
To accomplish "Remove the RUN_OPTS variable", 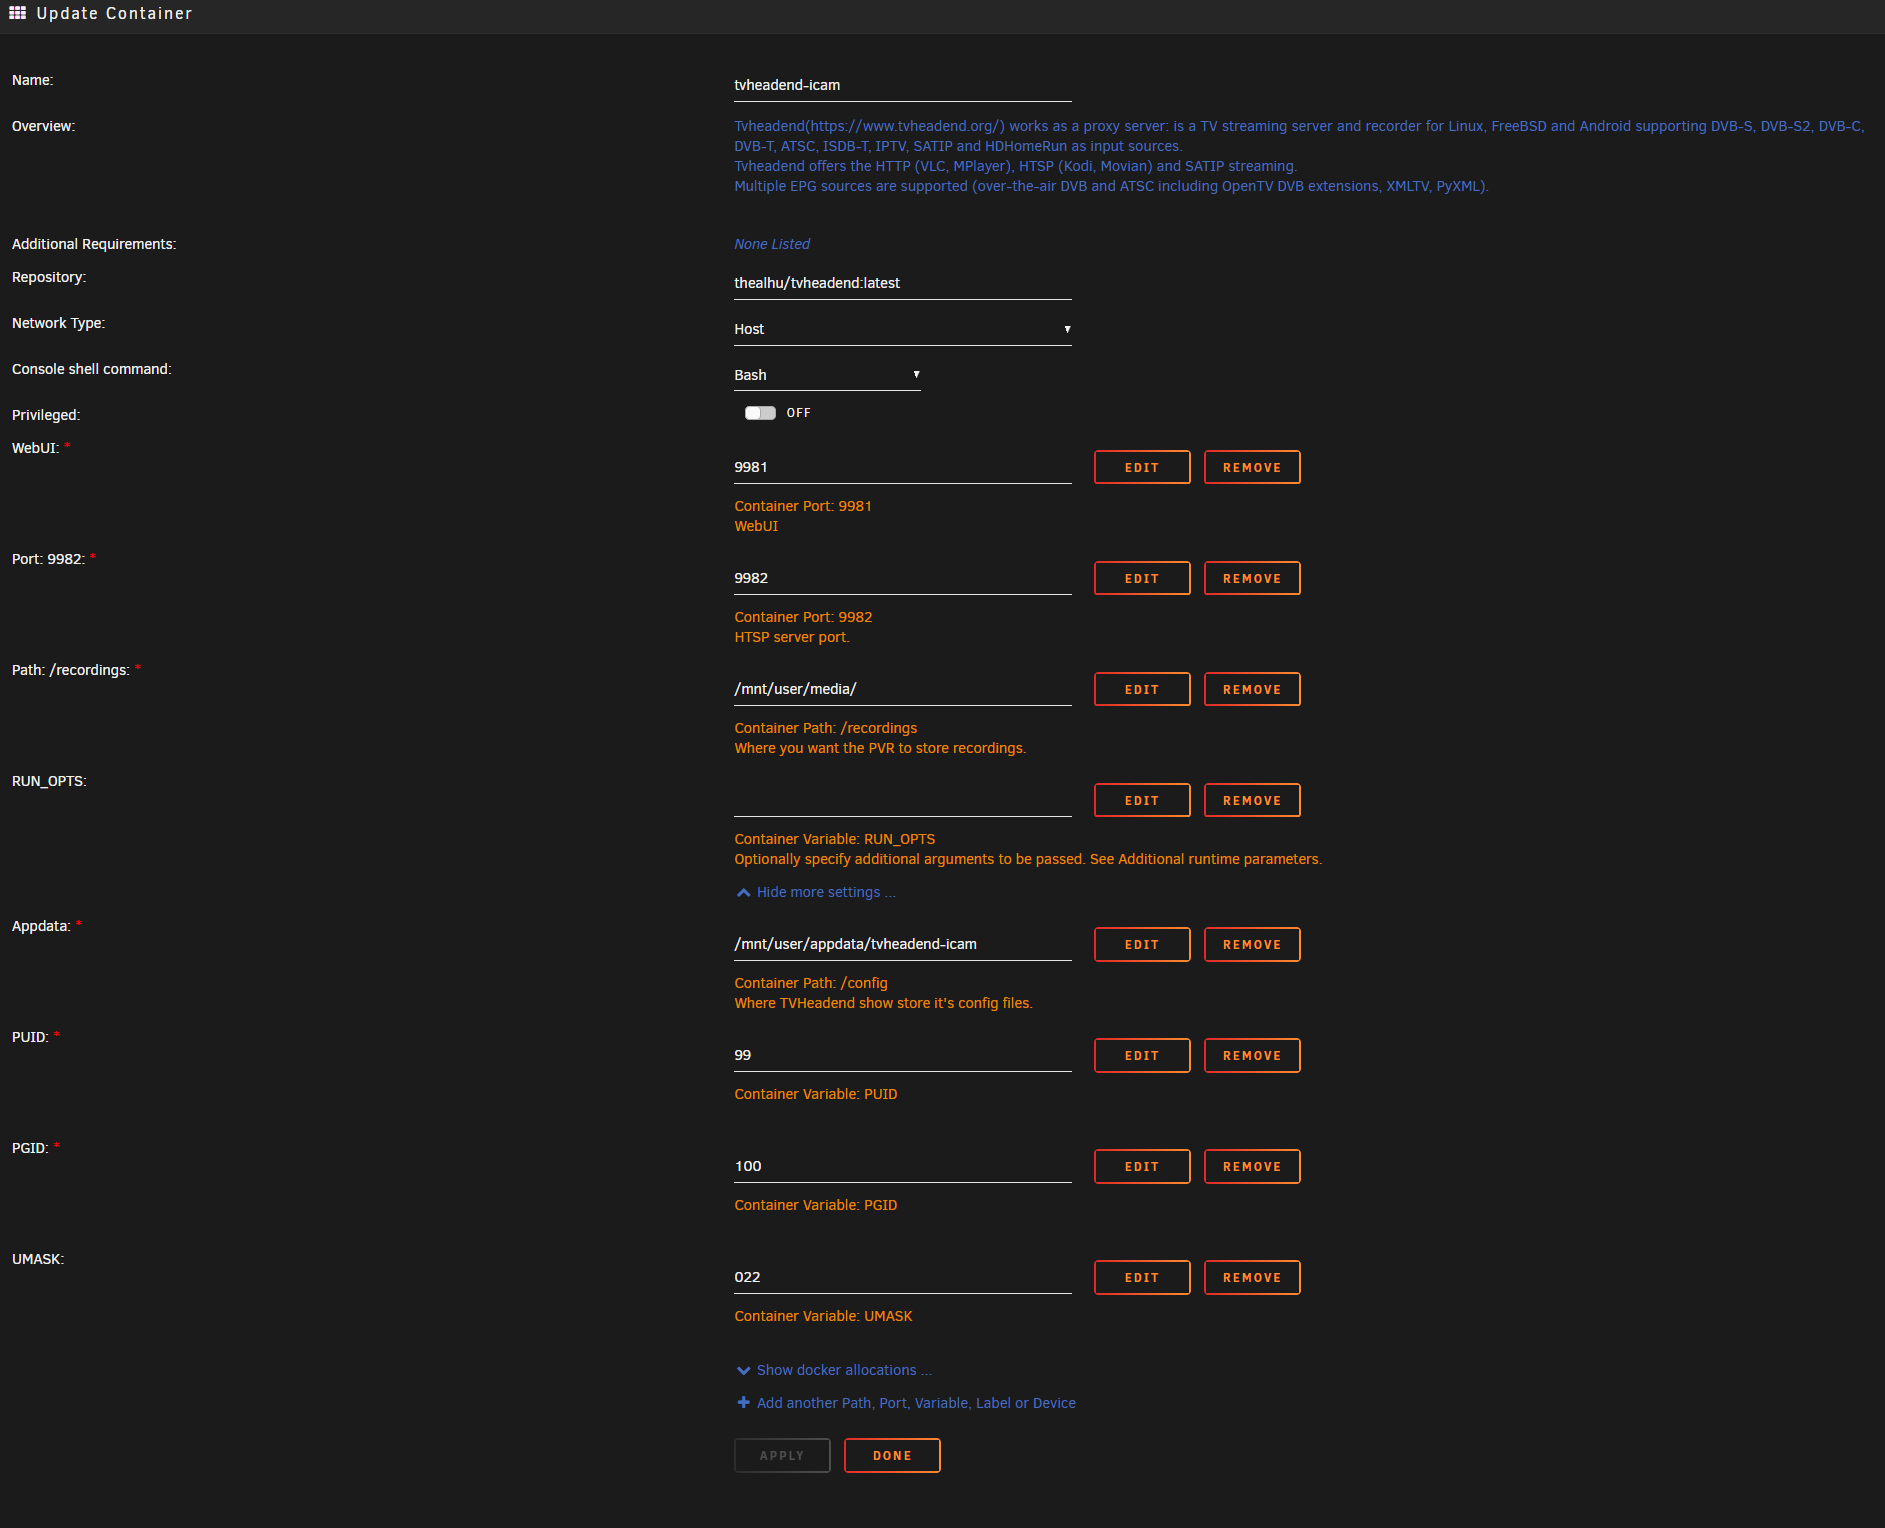I will click(x=1252, y=800).
